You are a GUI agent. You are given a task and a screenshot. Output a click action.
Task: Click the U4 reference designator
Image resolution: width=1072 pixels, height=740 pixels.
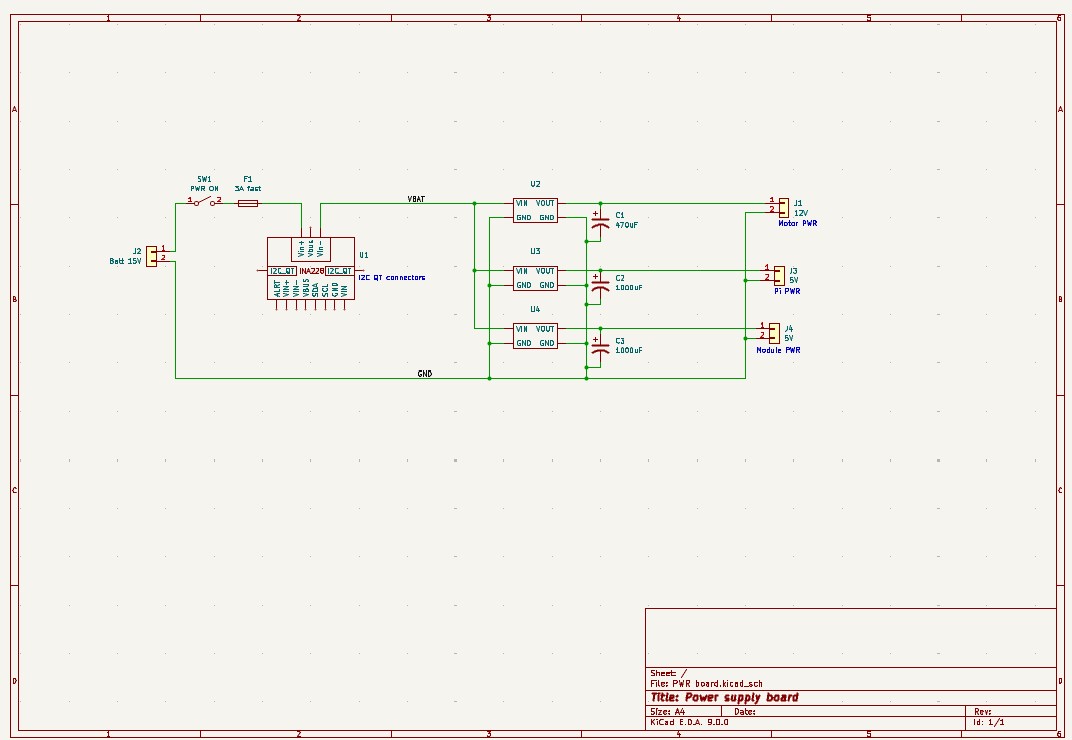(535, 310)
